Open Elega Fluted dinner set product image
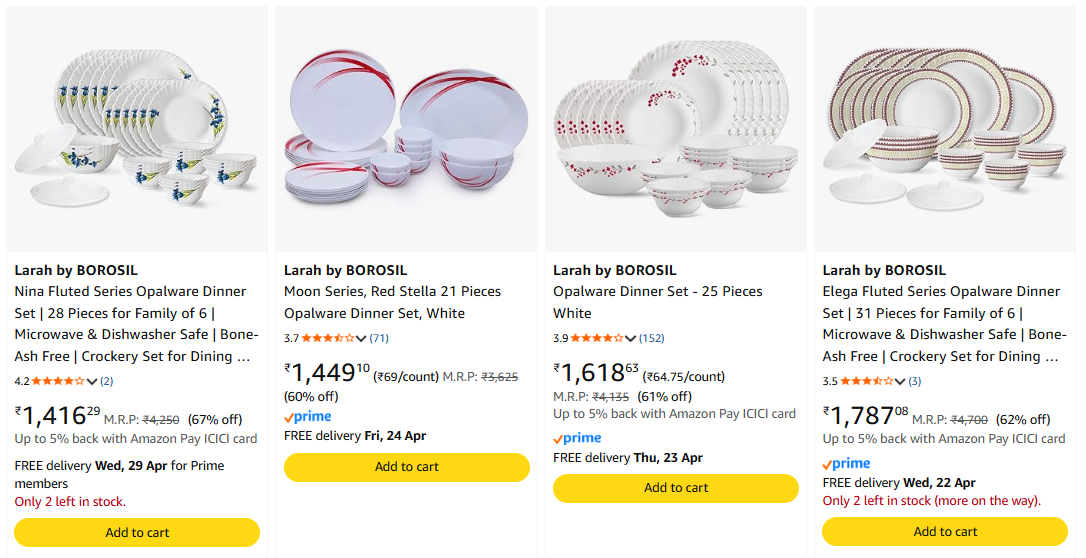 (945, 129)
